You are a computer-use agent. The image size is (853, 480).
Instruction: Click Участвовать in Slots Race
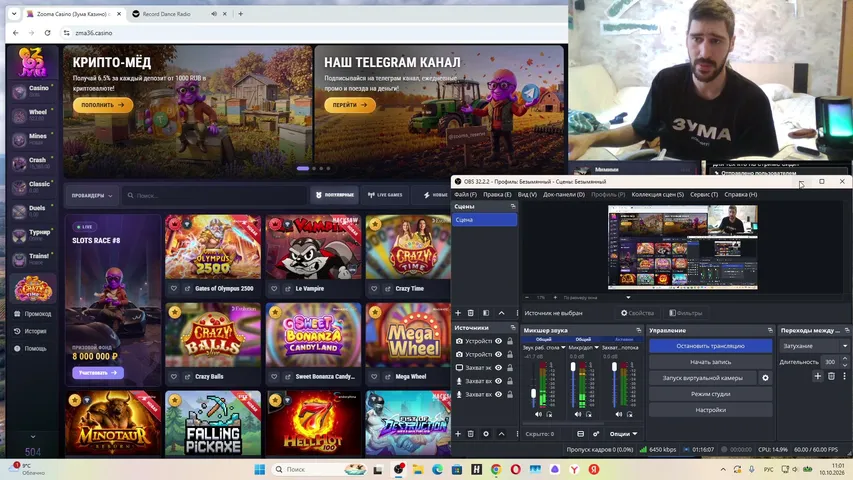click(98, 373)
